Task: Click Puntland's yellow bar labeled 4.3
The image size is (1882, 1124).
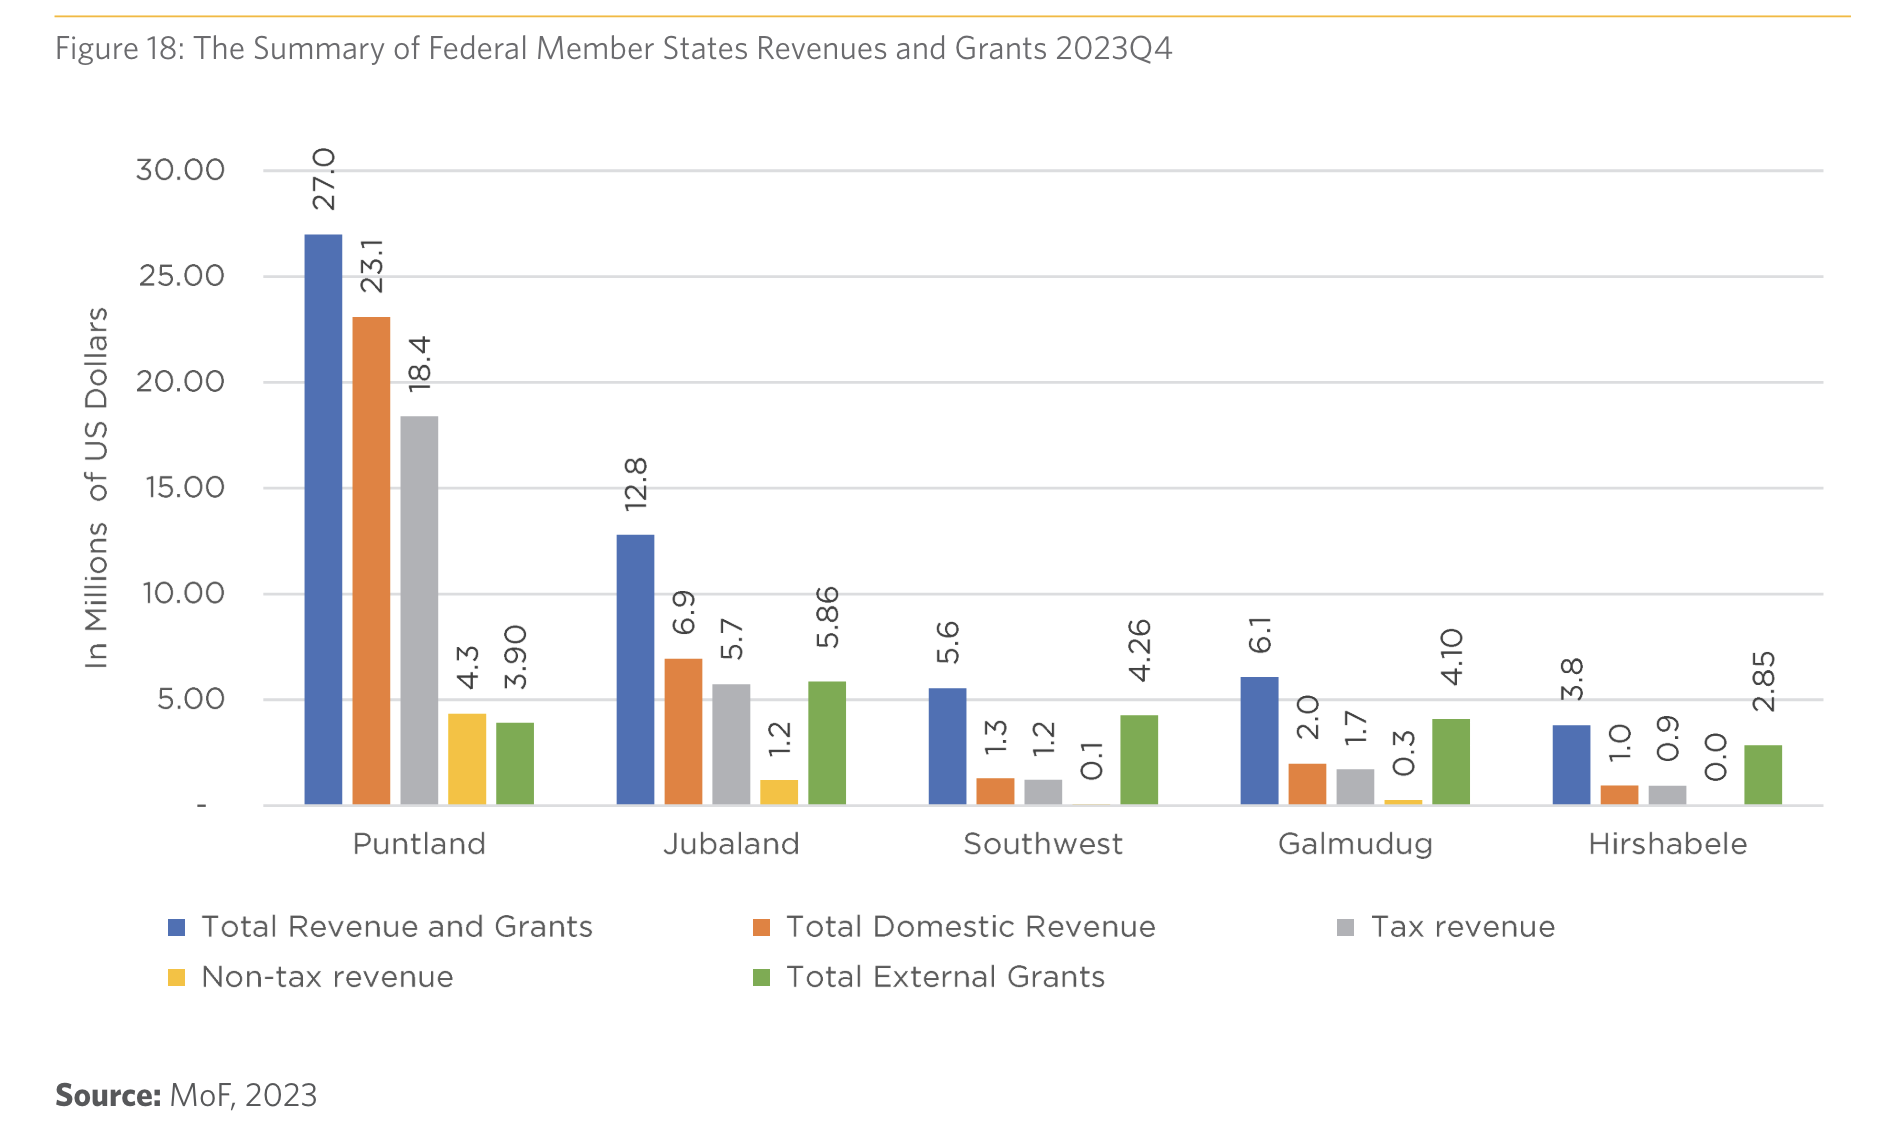Action: click(x=467, y=759)
